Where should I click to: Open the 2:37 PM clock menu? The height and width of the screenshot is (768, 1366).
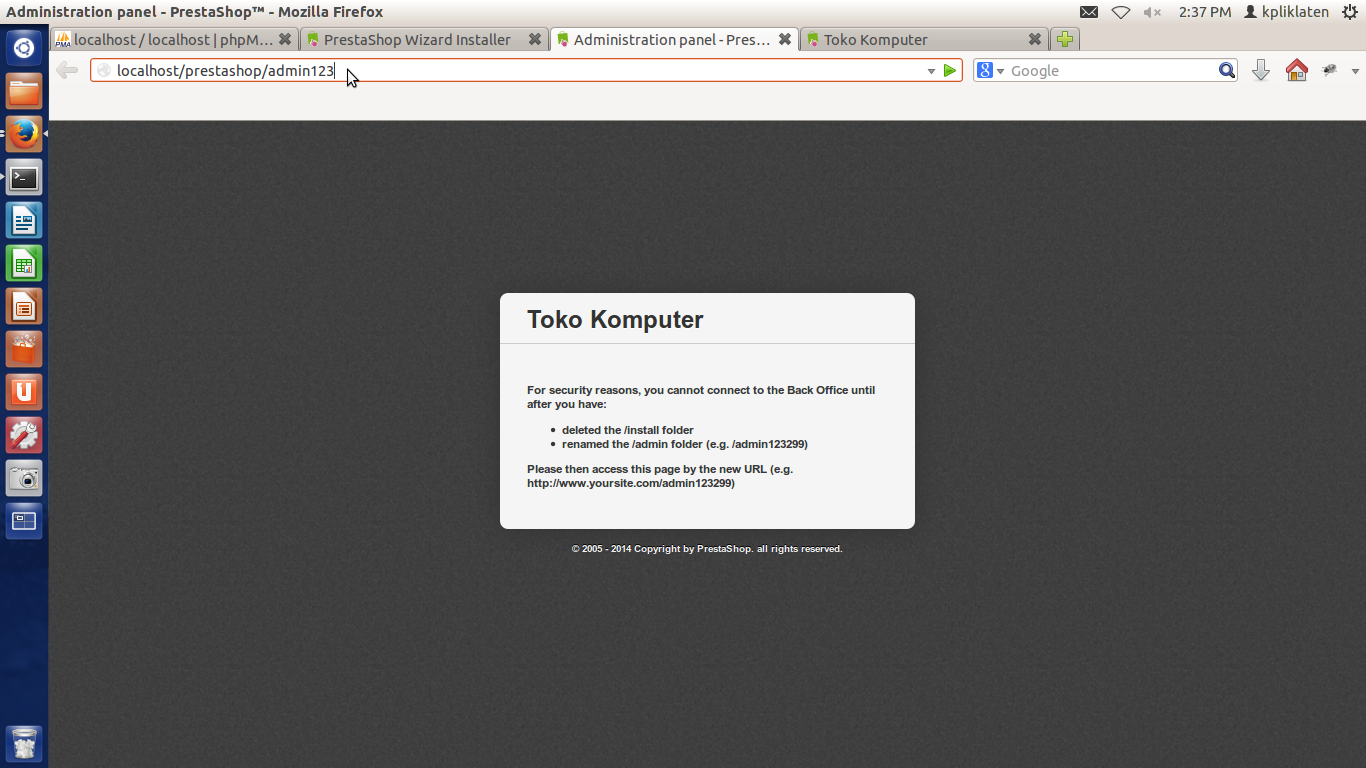[x=1205, y=12]
